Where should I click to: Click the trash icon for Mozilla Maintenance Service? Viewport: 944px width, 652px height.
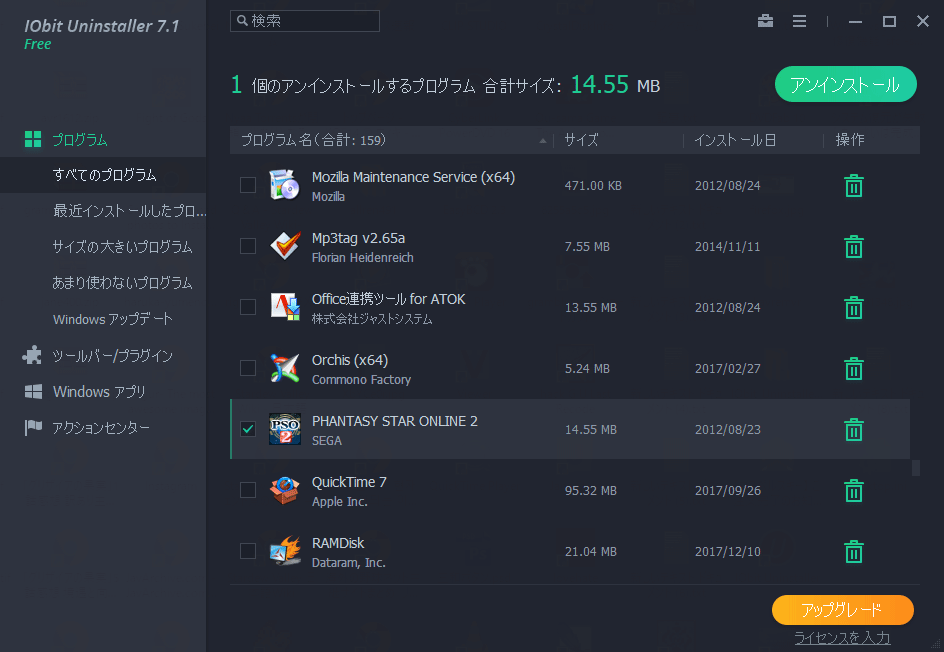[x=854, y=185]
